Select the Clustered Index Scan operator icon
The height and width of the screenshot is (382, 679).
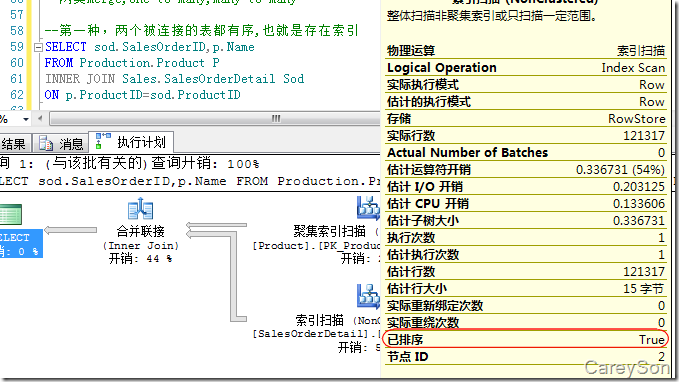368,208
